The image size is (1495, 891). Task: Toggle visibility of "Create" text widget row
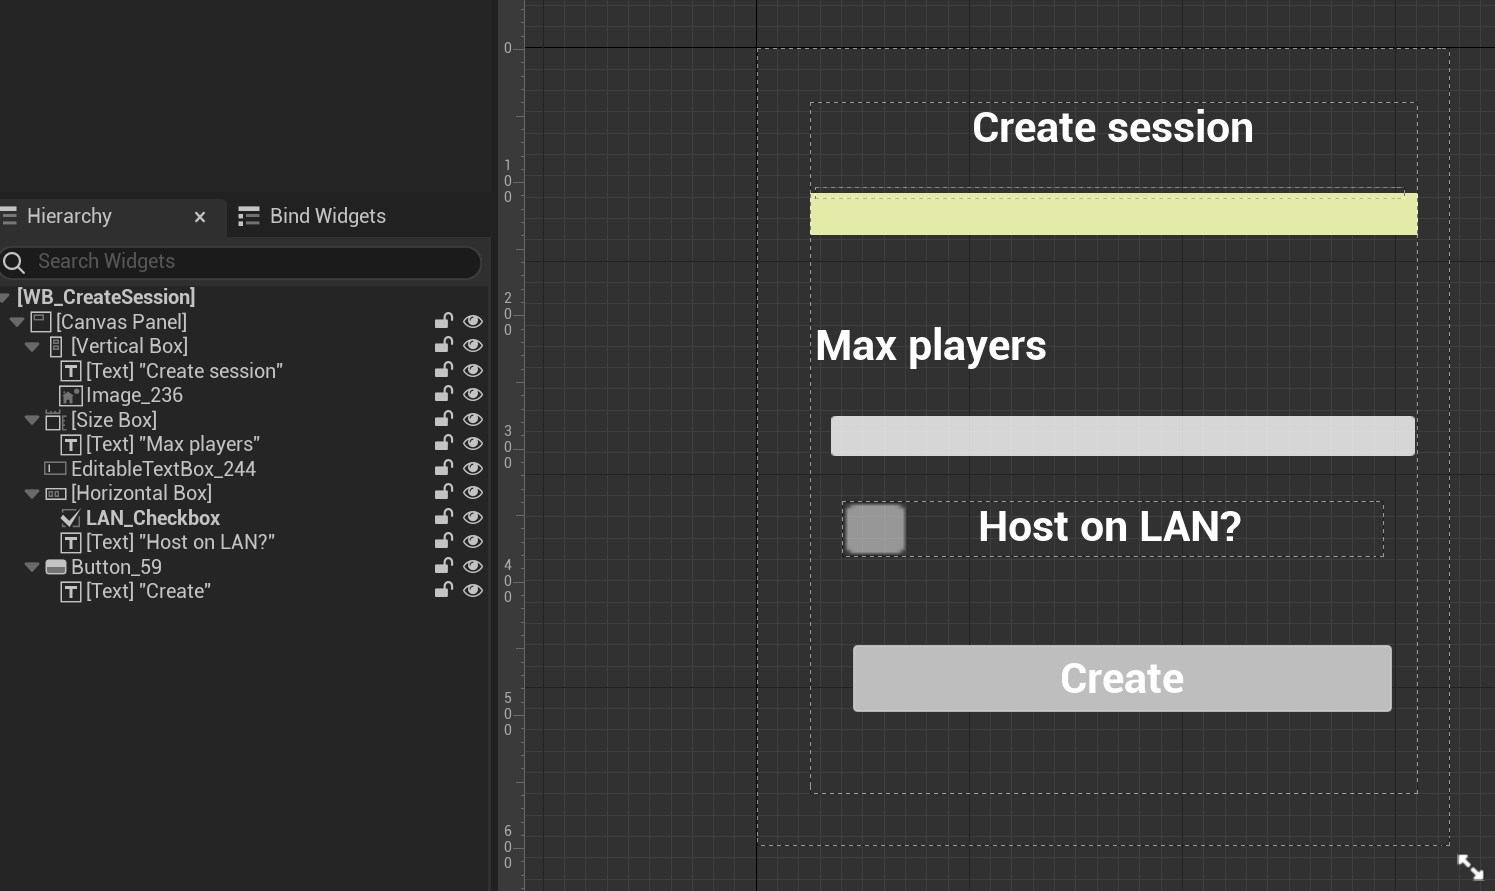473,591
